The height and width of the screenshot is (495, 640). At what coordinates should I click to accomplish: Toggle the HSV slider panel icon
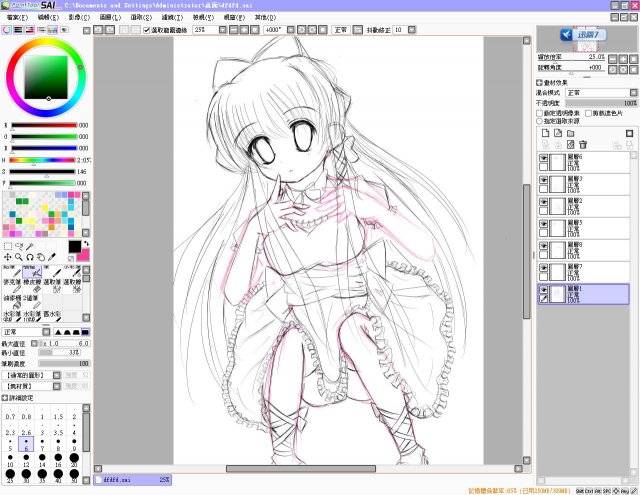tap(29, 30)
